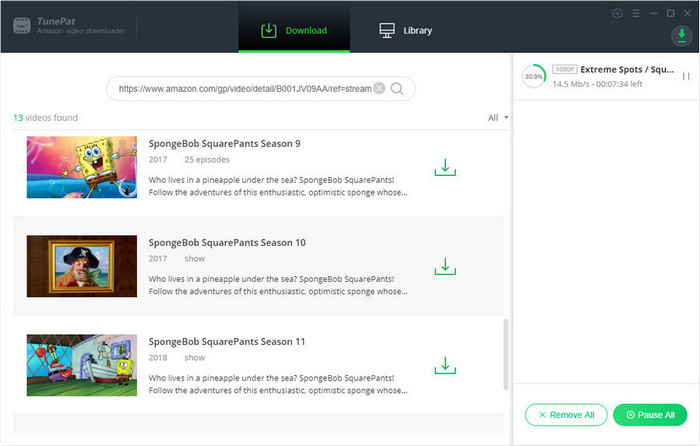This screenshot has height=446, width=700.
Task: Expand the All filter dropdown
Action: (498, 118)
